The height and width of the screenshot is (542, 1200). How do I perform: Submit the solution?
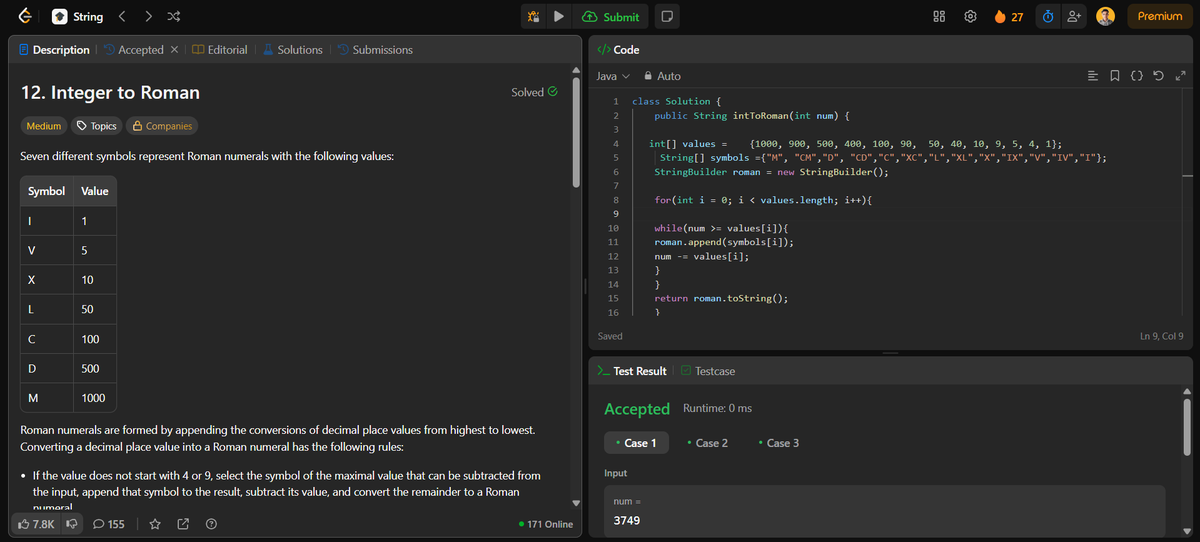(x=611, y=16)
